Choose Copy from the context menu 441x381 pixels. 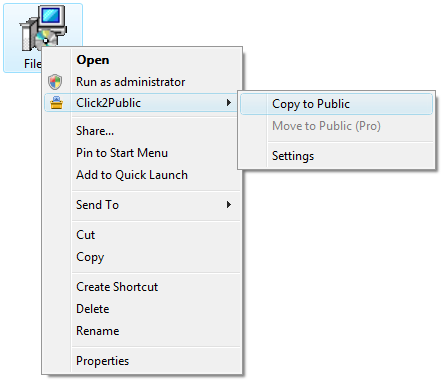[90, 257]
